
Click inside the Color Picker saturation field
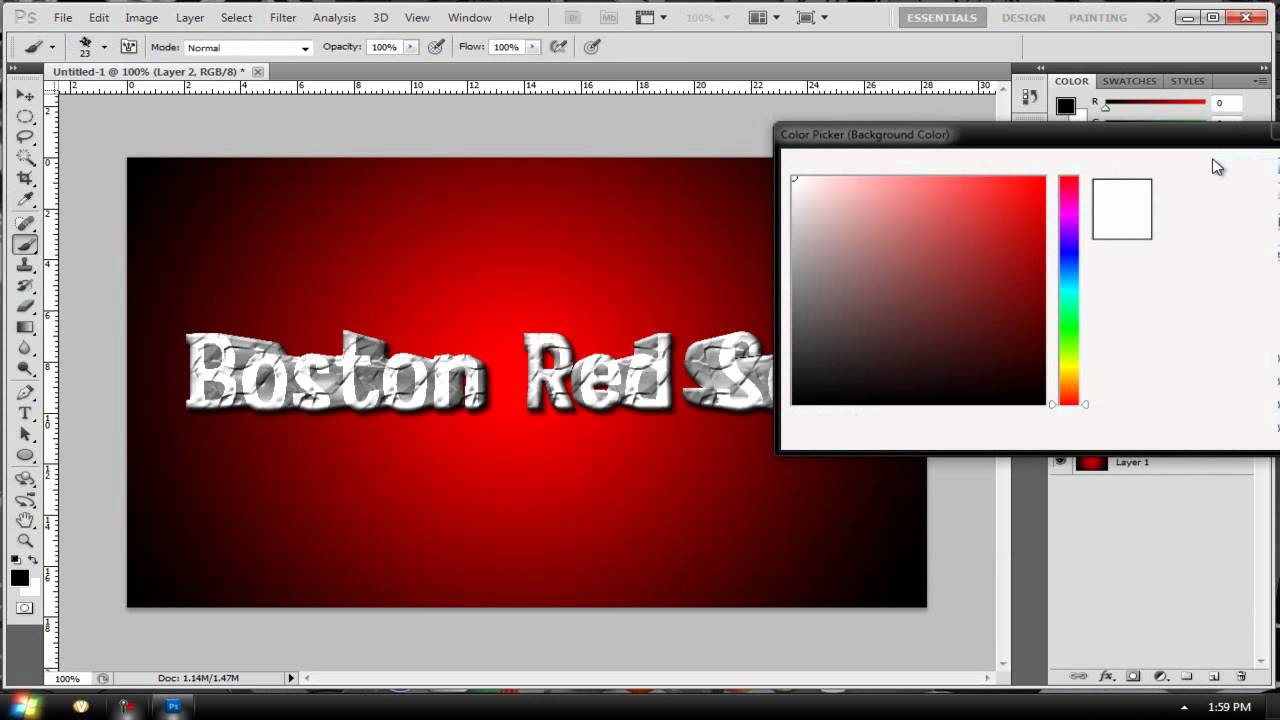point(918,290)
